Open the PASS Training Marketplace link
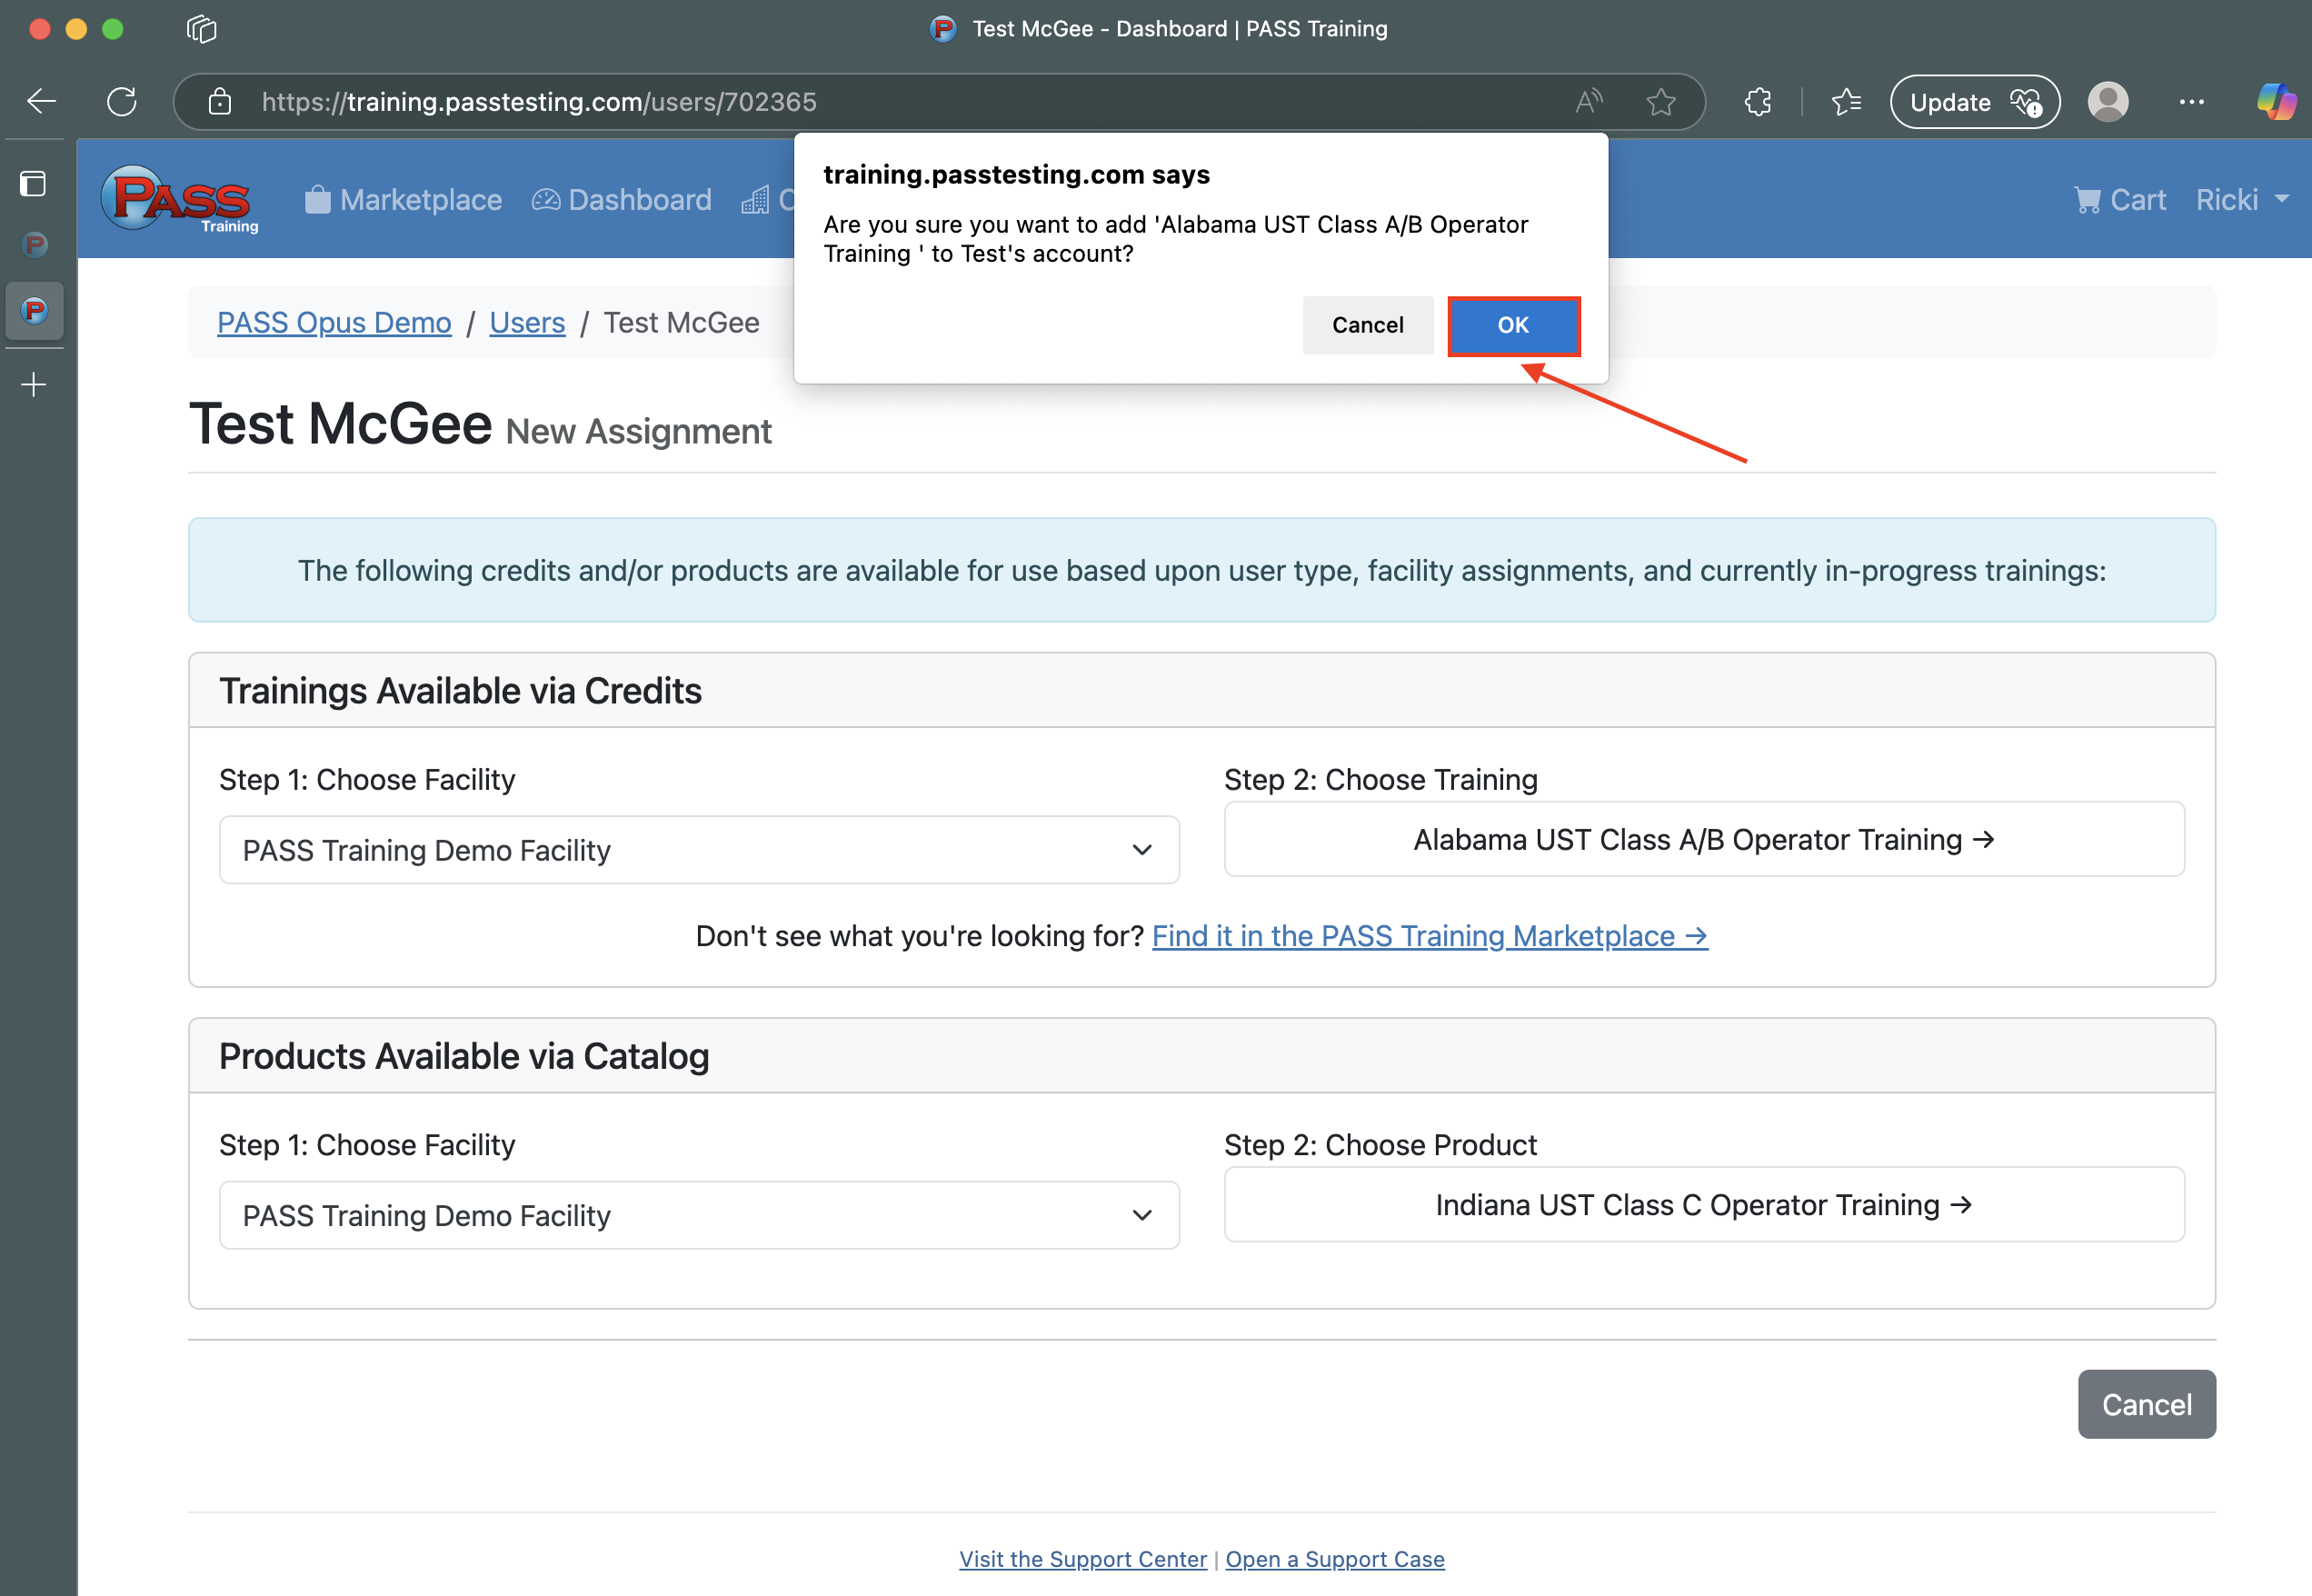This screenshot has width=2312, height=1596. 1429,936
